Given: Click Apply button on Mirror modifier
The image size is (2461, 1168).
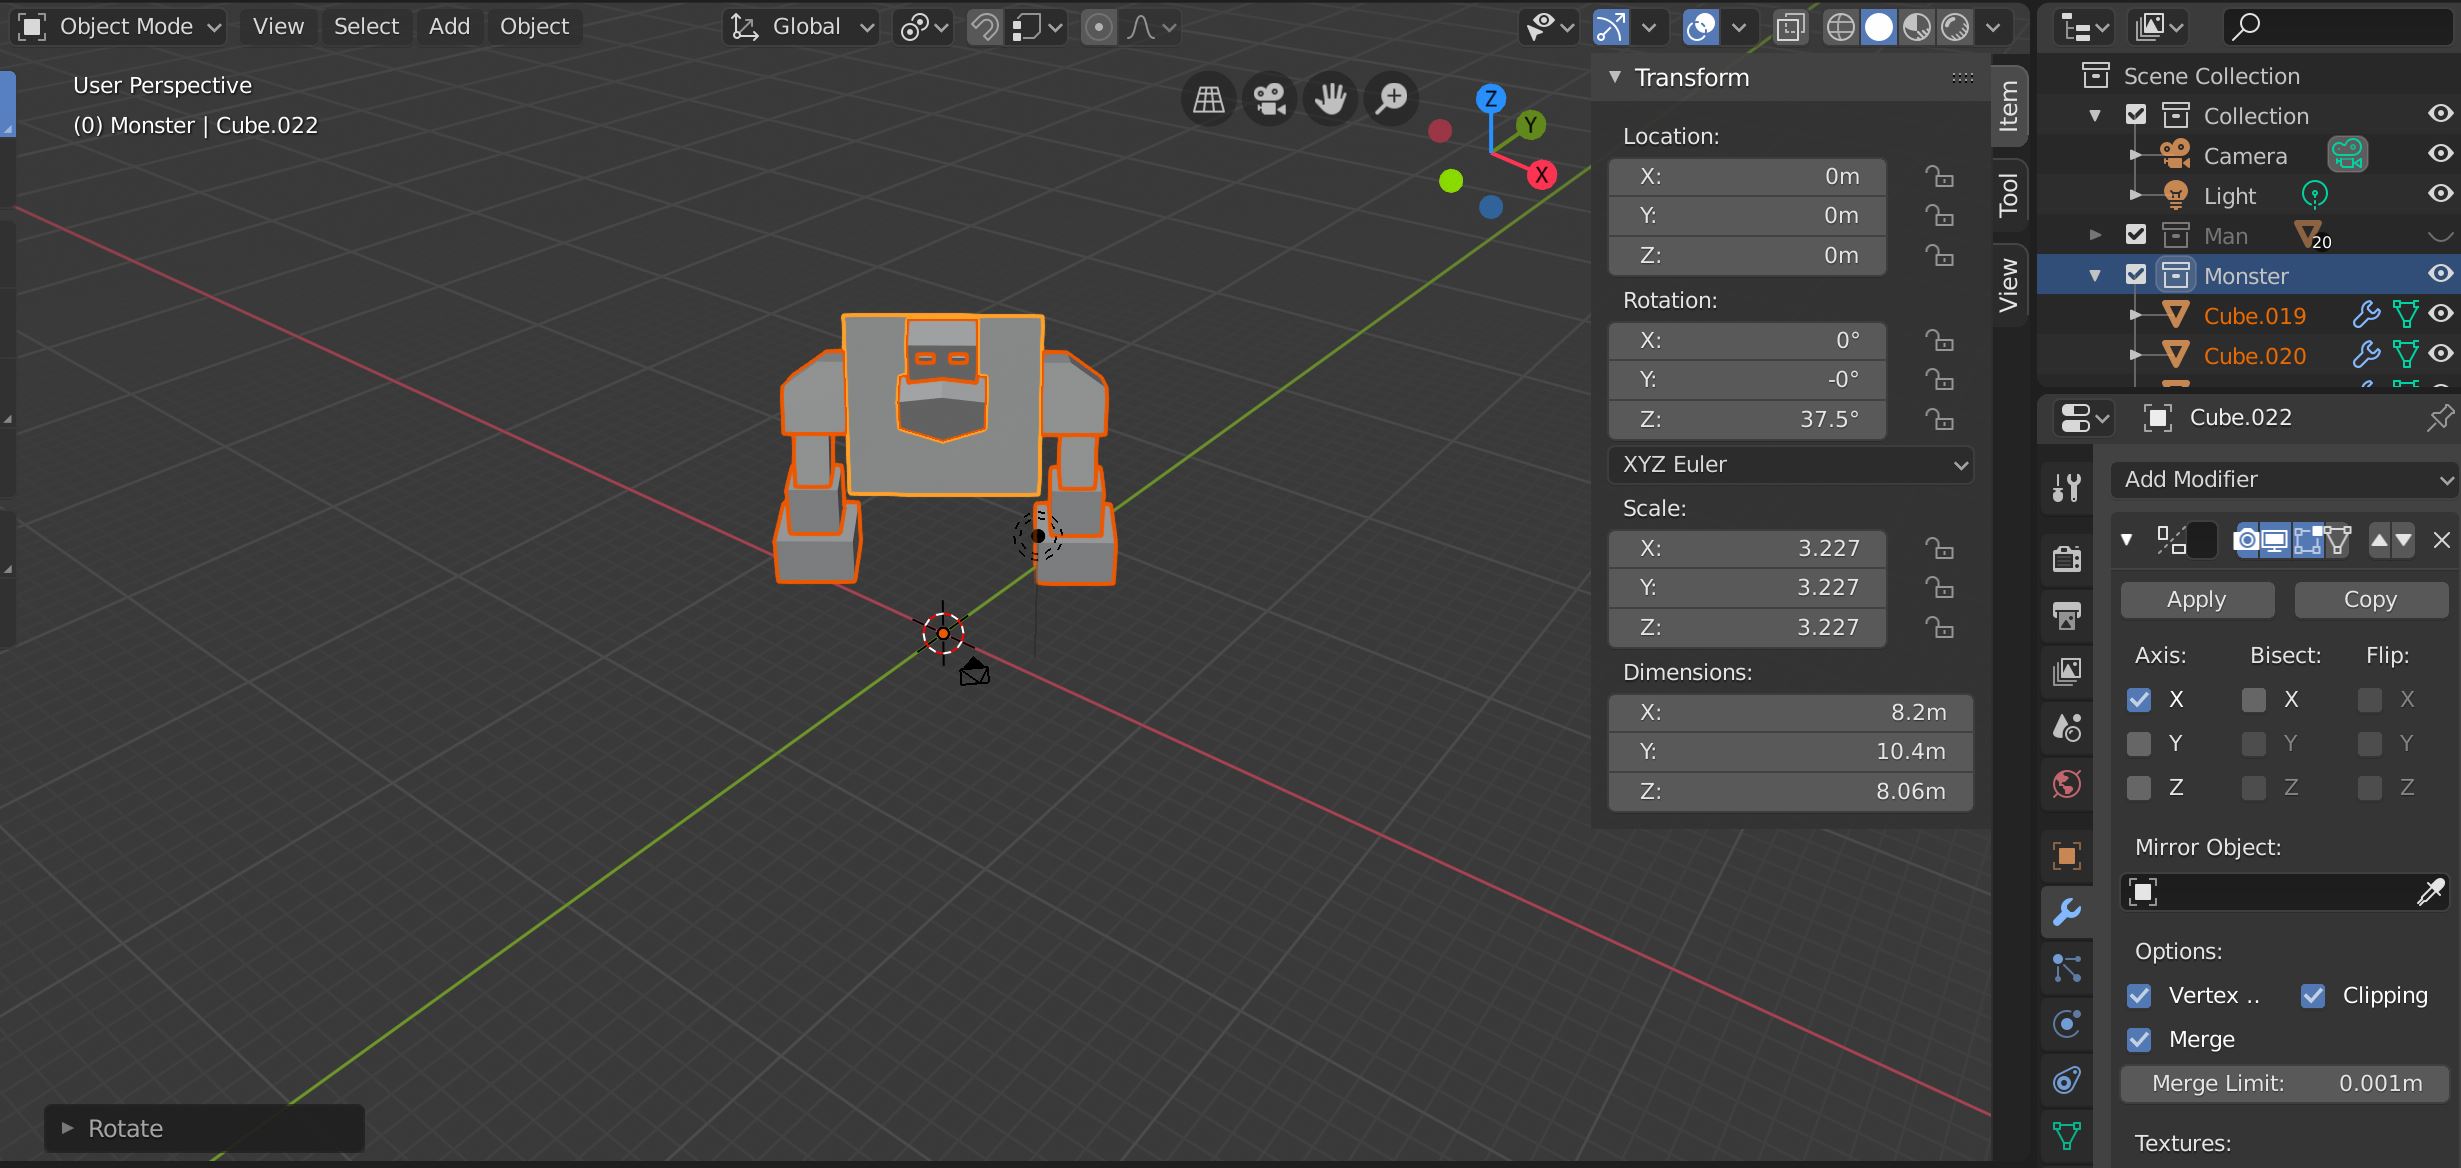Looking at the screenshot, I should tap(2196, 598).
